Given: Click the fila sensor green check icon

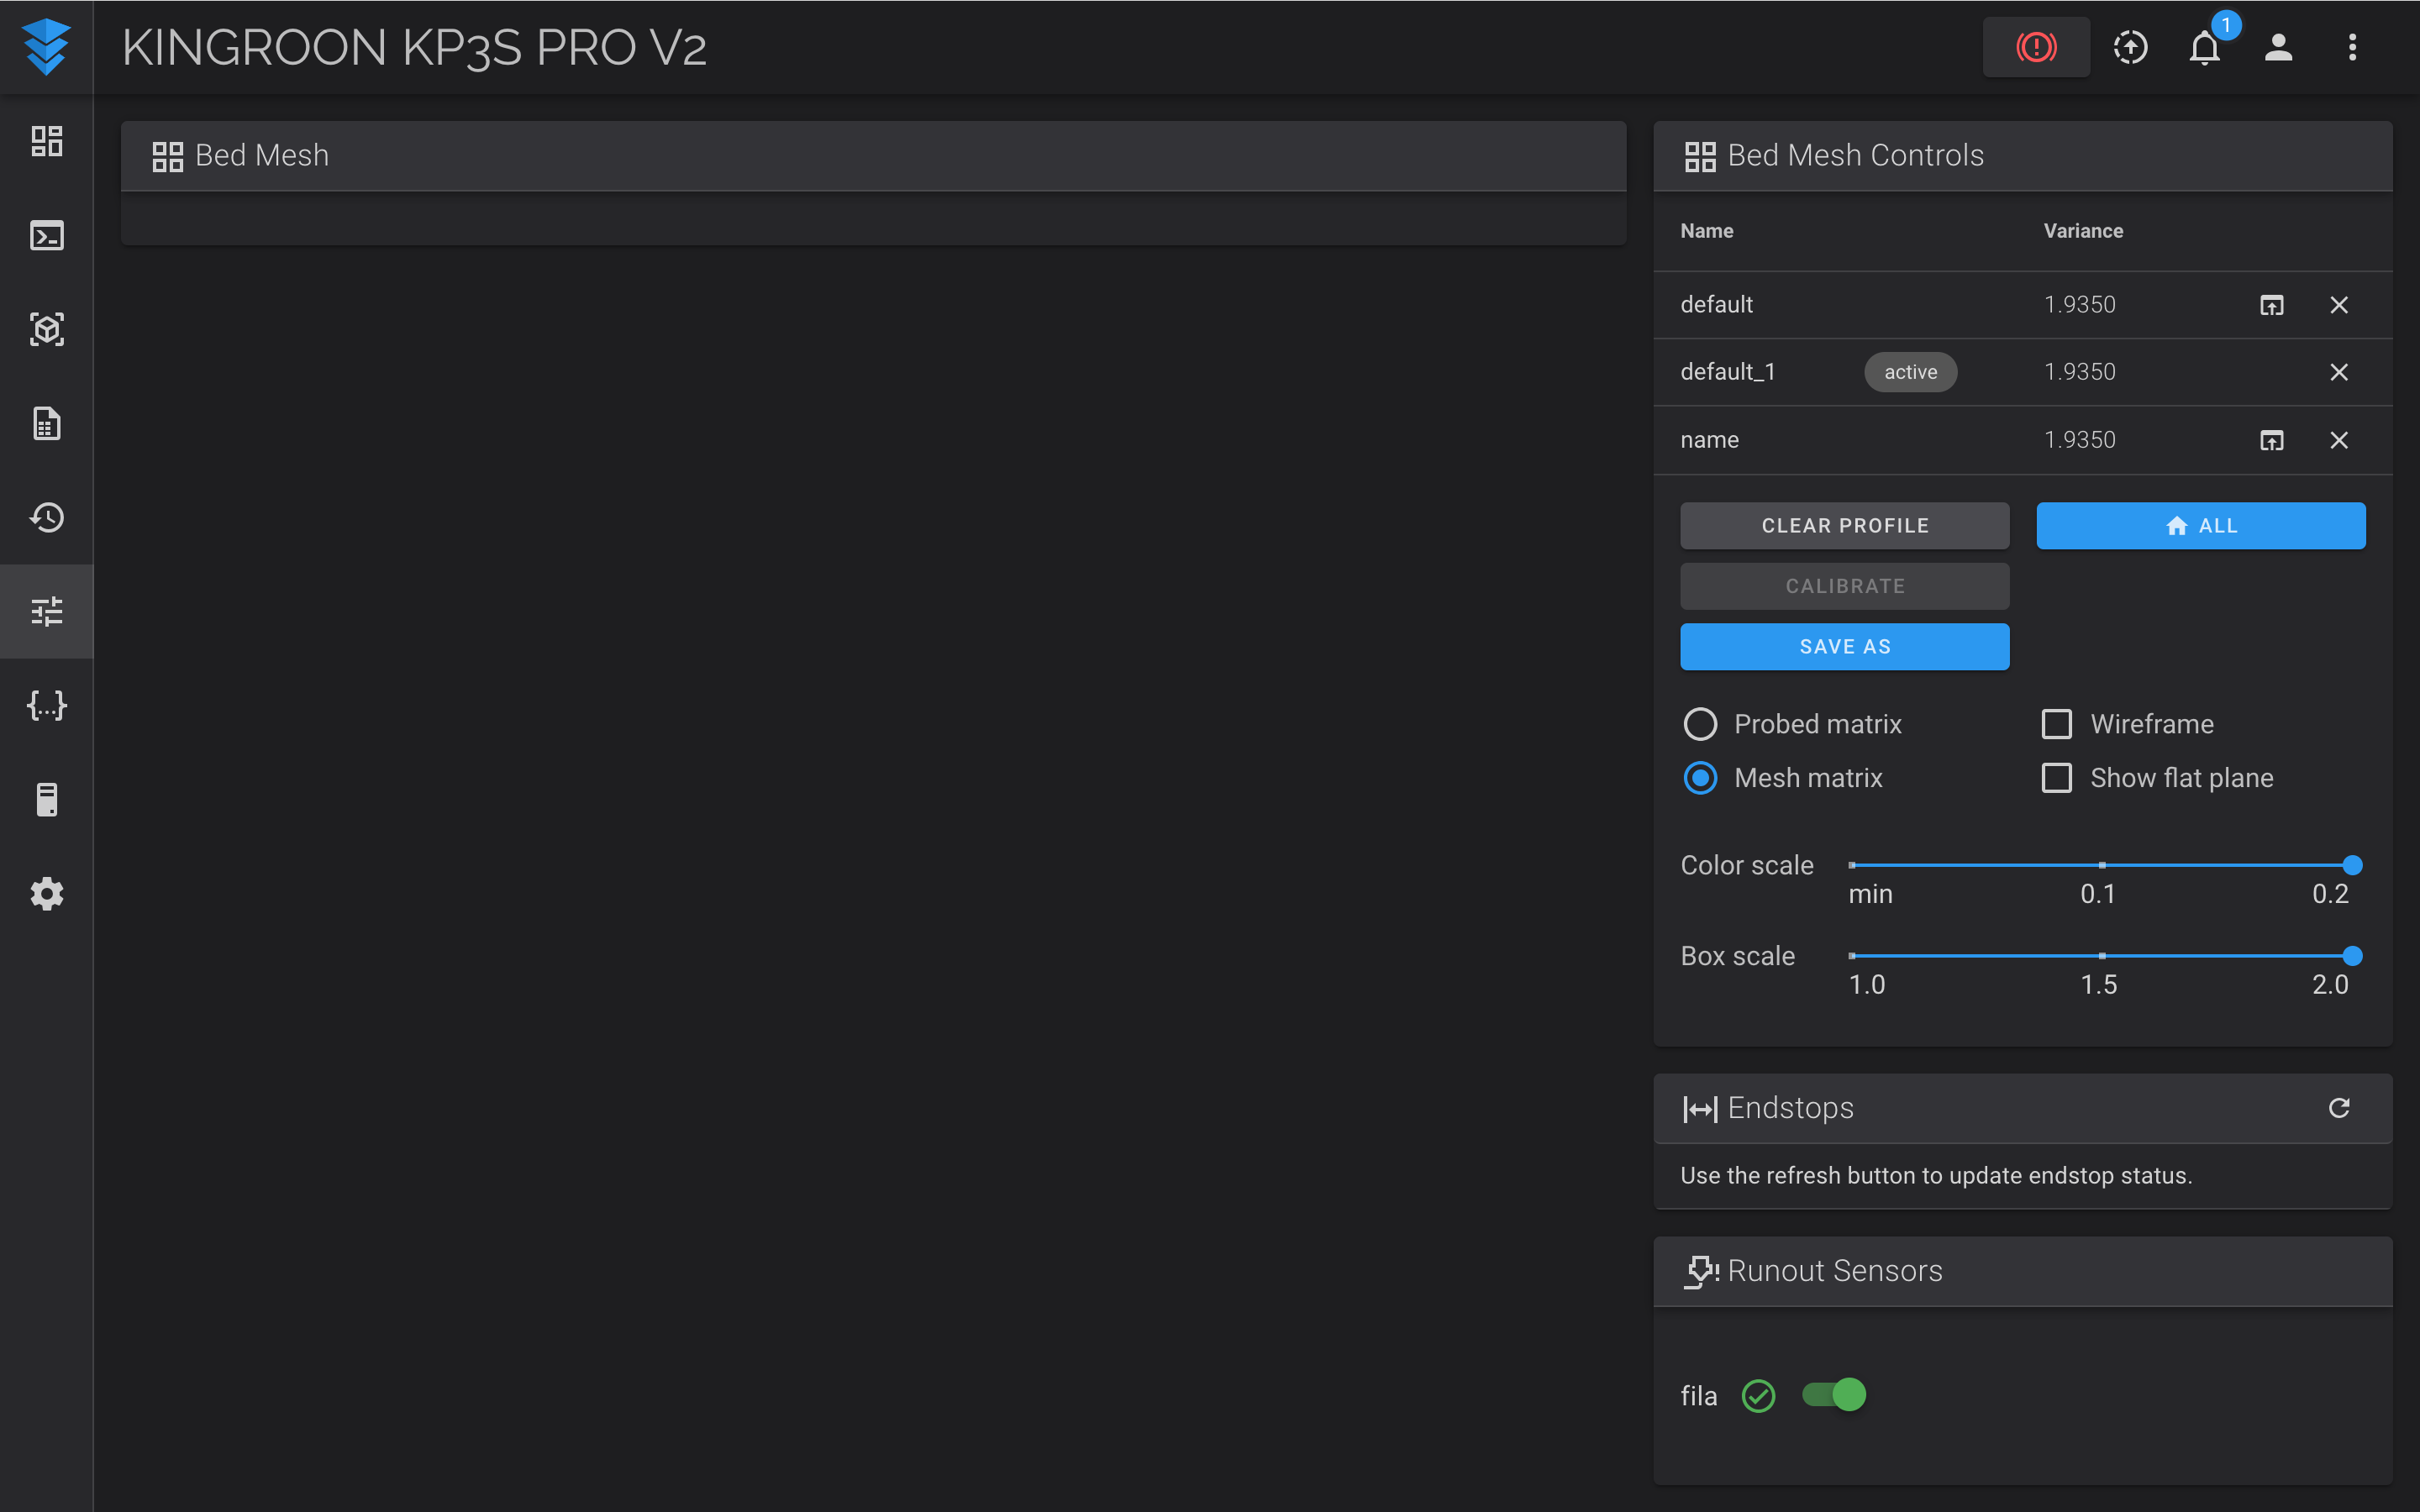Looking at the screenshot, I should (1758, 1395).
